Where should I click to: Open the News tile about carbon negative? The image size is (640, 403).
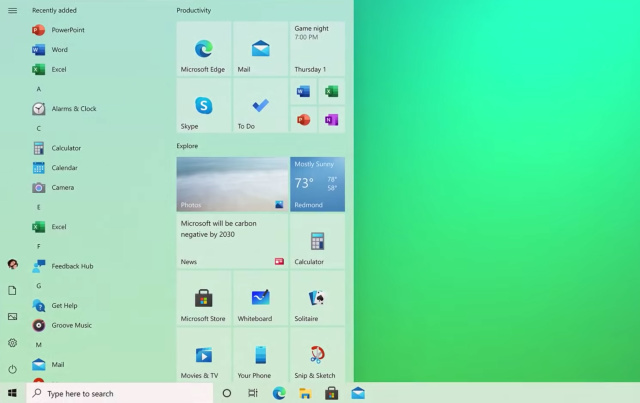coord(232,242)
